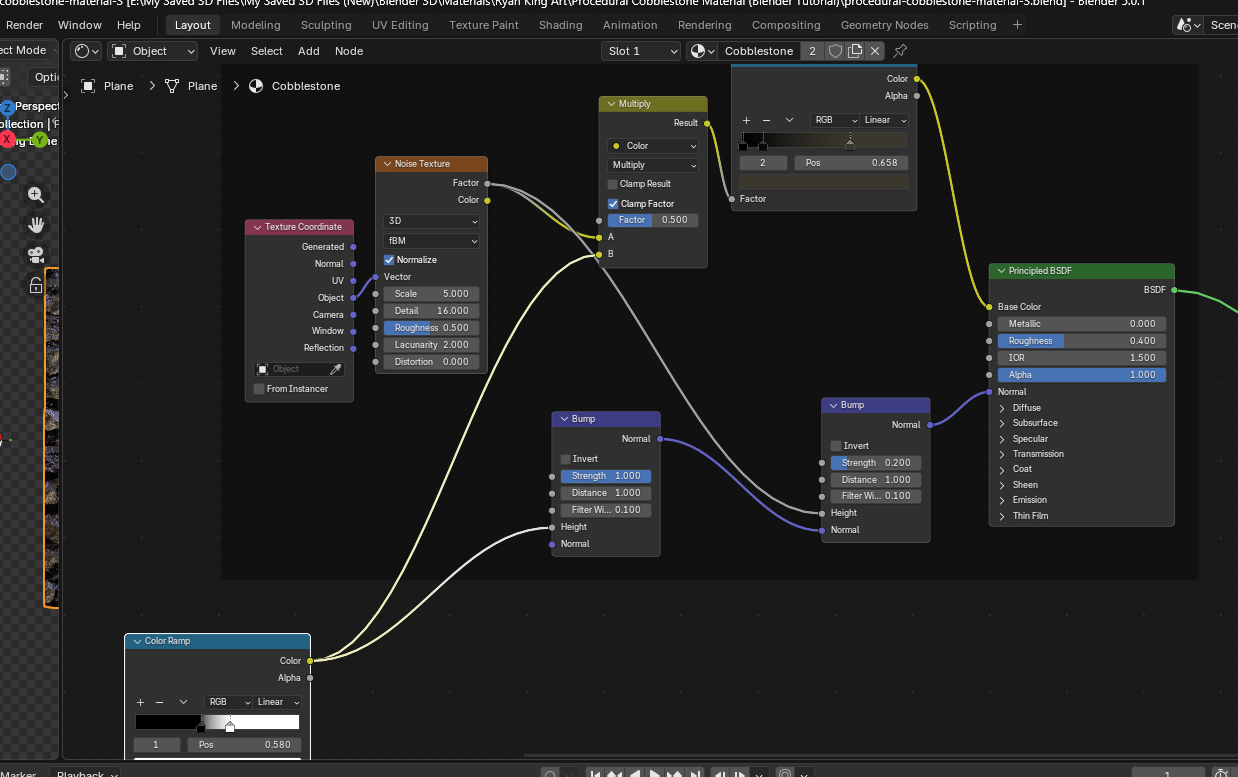
Task: Open the editor type selector icon
Action: 87,51
